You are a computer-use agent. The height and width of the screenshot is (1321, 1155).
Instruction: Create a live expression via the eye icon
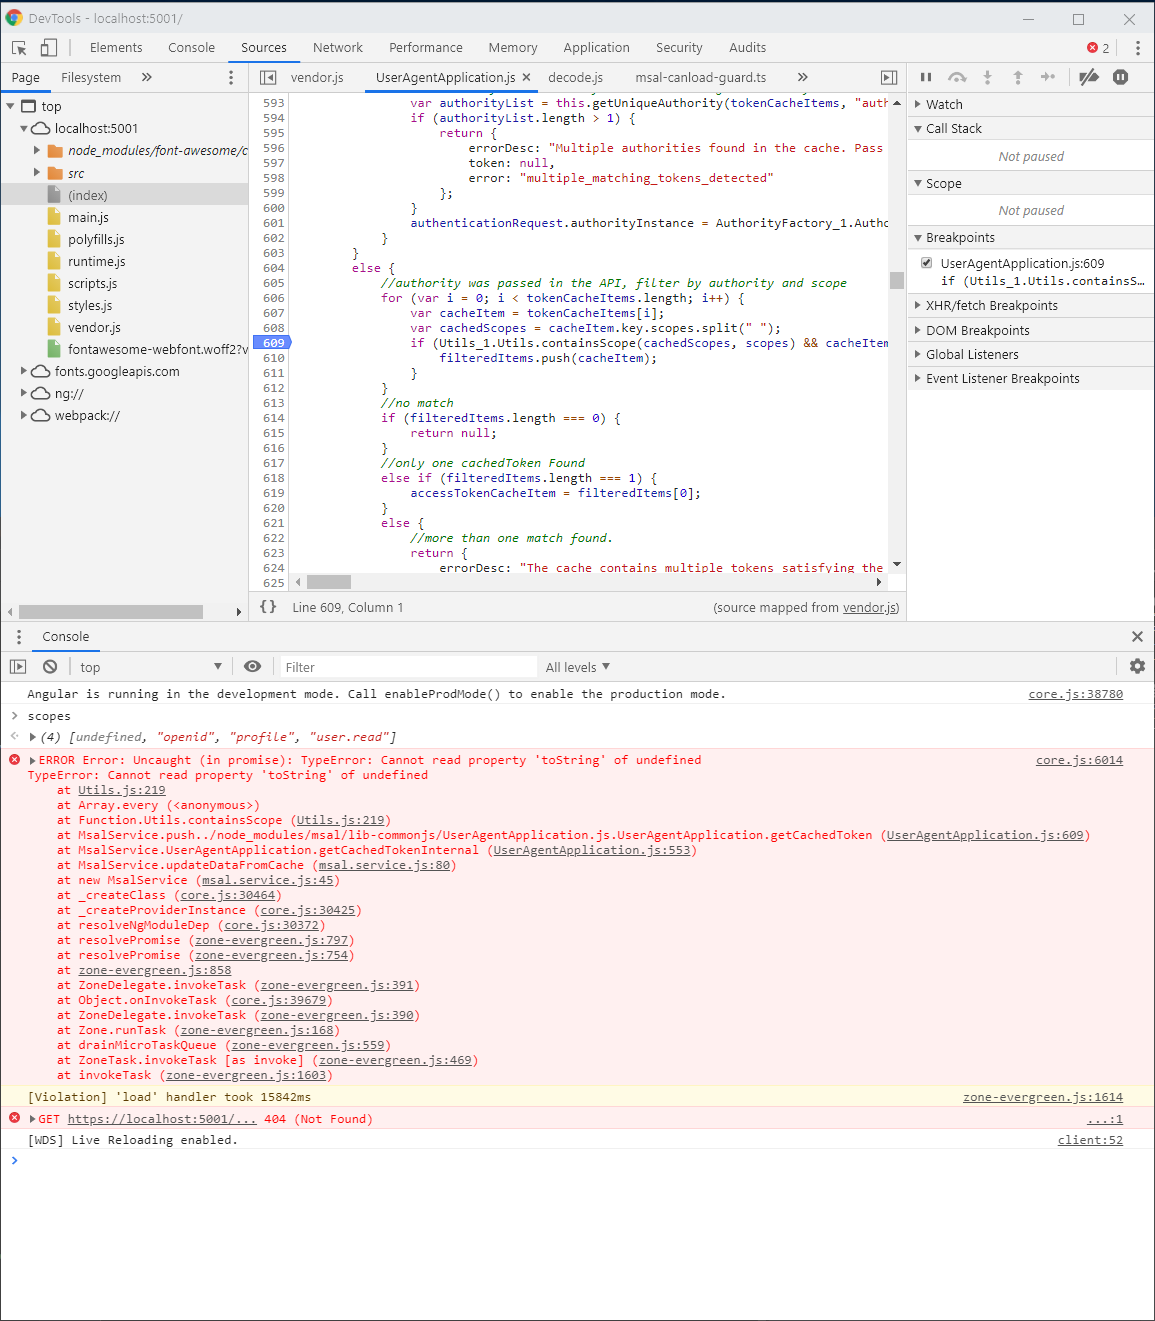click(x=252, y=666)
